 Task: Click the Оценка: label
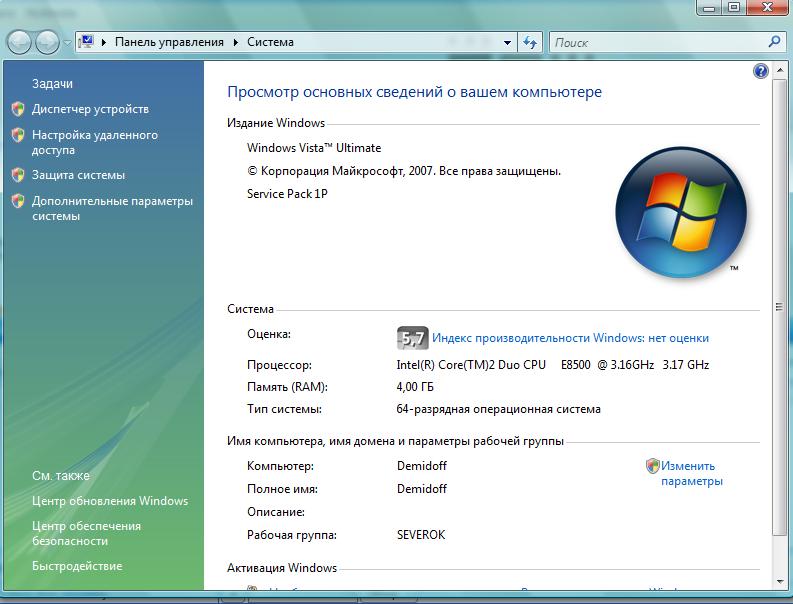[x=269, y=334]
